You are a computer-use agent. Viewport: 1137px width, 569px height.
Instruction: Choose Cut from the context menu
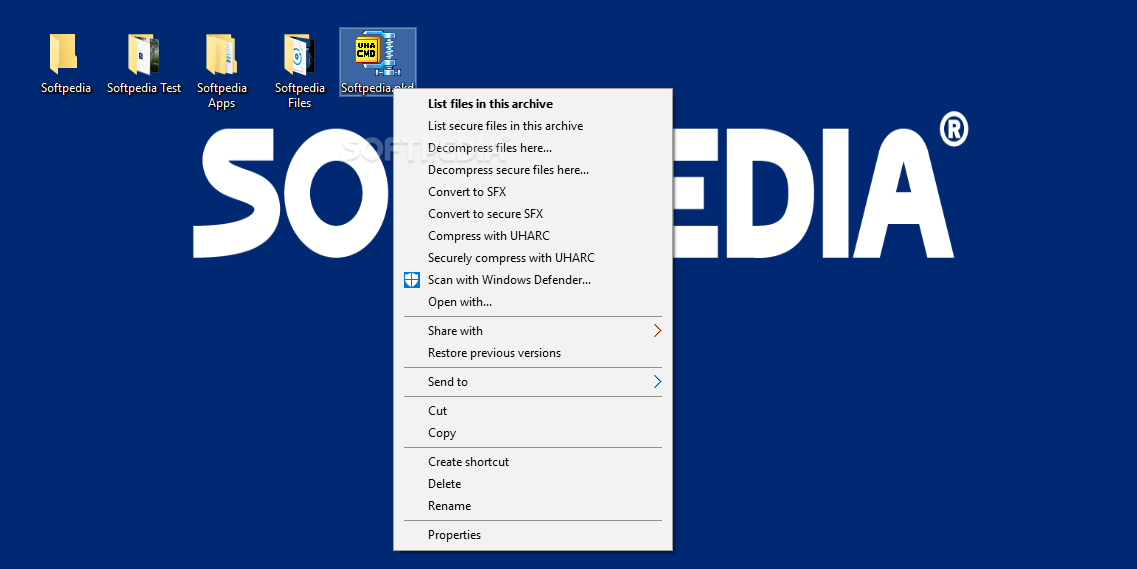[x=533, y=411]
